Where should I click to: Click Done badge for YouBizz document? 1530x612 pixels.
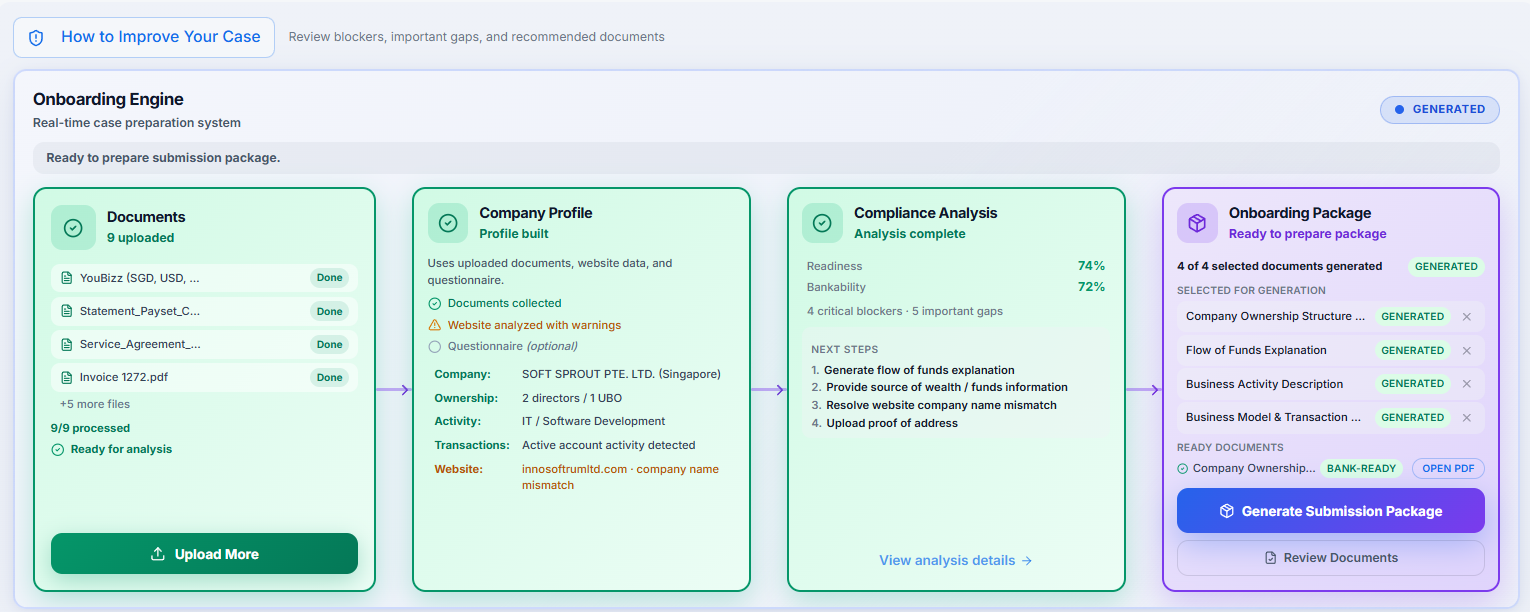click(x=330, y=278)
